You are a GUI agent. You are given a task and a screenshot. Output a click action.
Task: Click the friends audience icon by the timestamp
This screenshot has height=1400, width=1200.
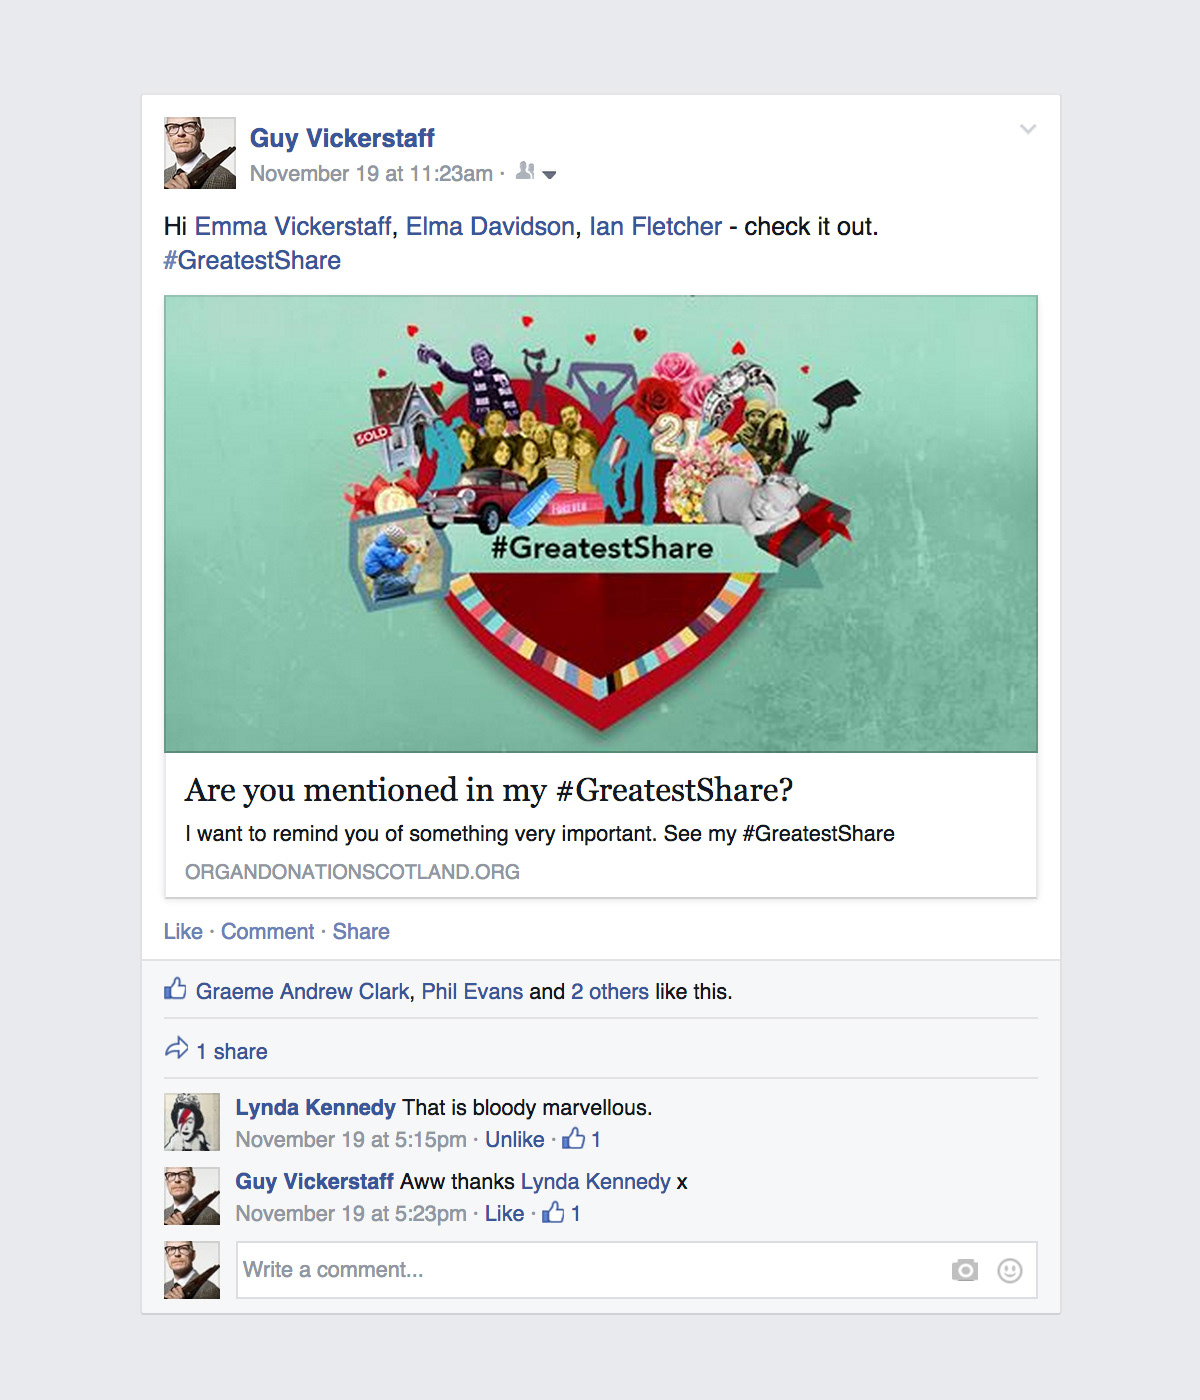[x=525, y=172]
